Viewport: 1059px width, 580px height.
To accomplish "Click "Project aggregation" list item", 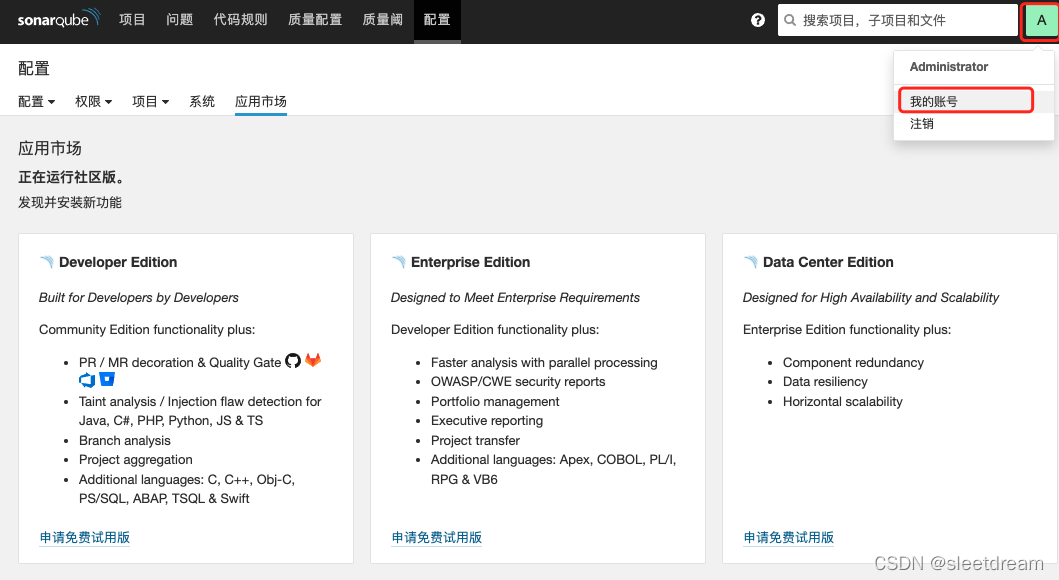I will click(136, 460).
